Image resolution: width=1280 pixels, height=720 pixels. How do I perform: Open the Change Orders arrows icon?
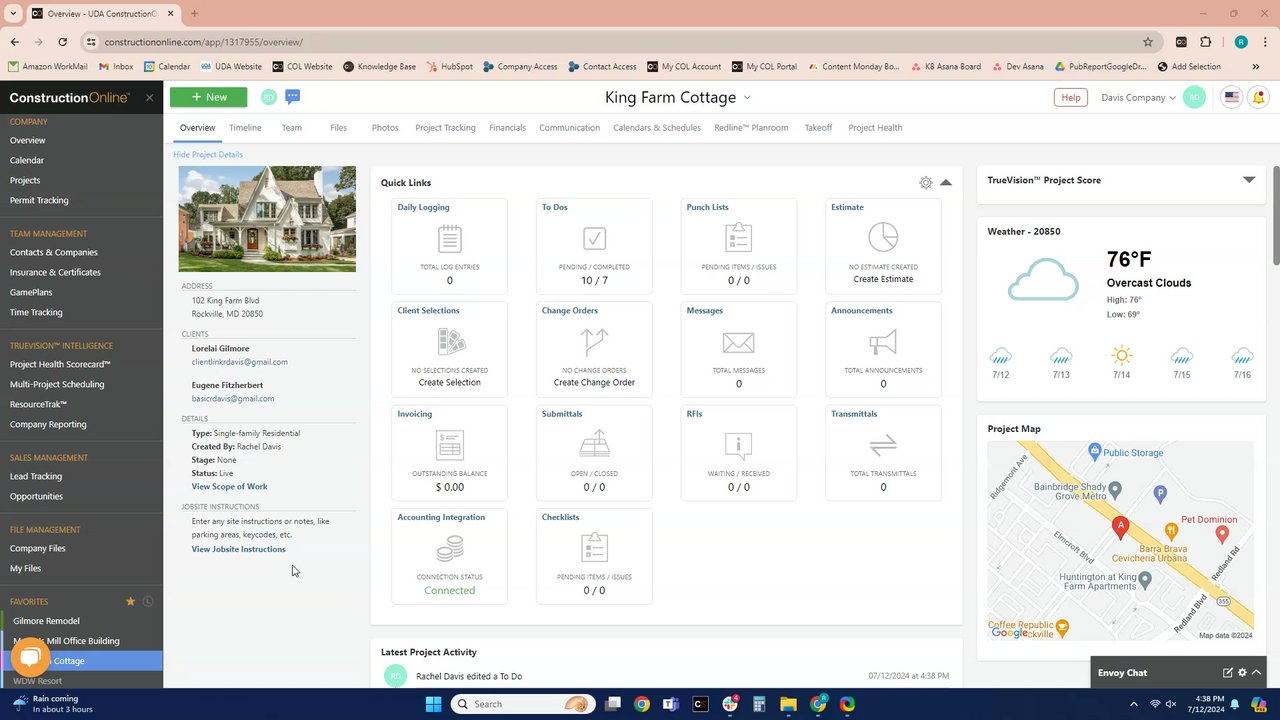click(594, 342)
